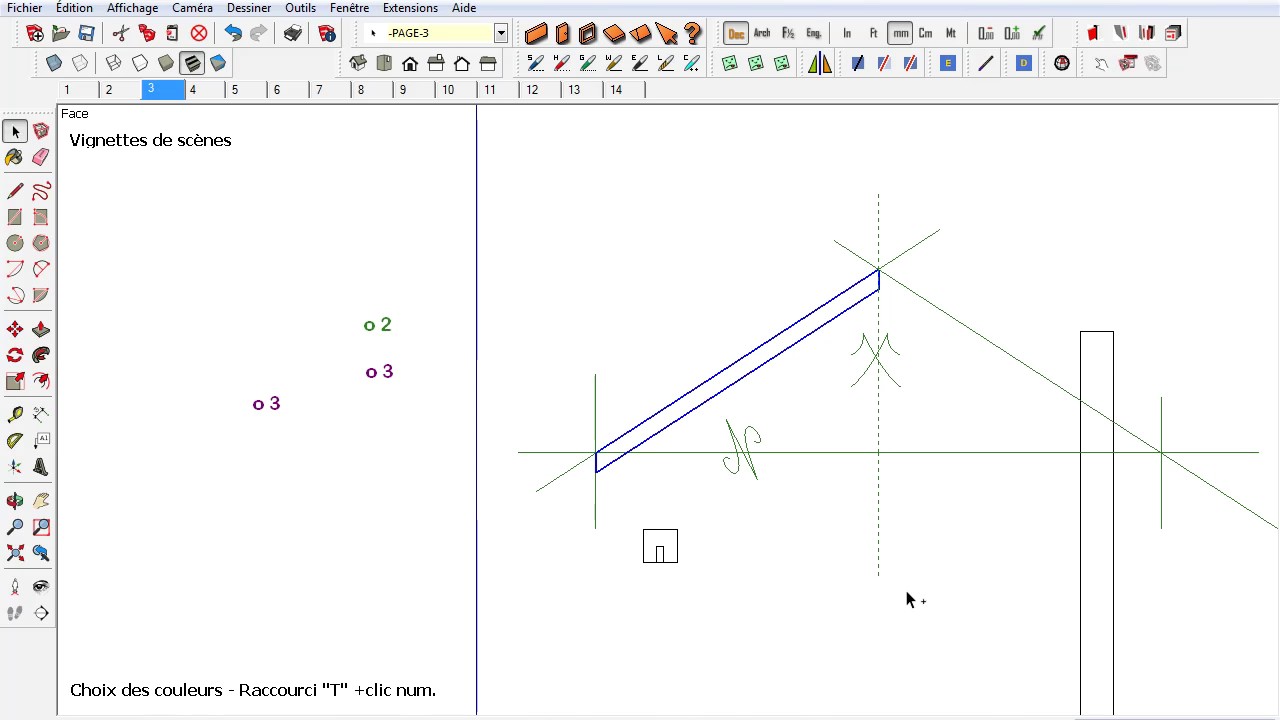Switch to scene tab 1
This screenshot has width=1280, height=720.
tap(78, 89)
